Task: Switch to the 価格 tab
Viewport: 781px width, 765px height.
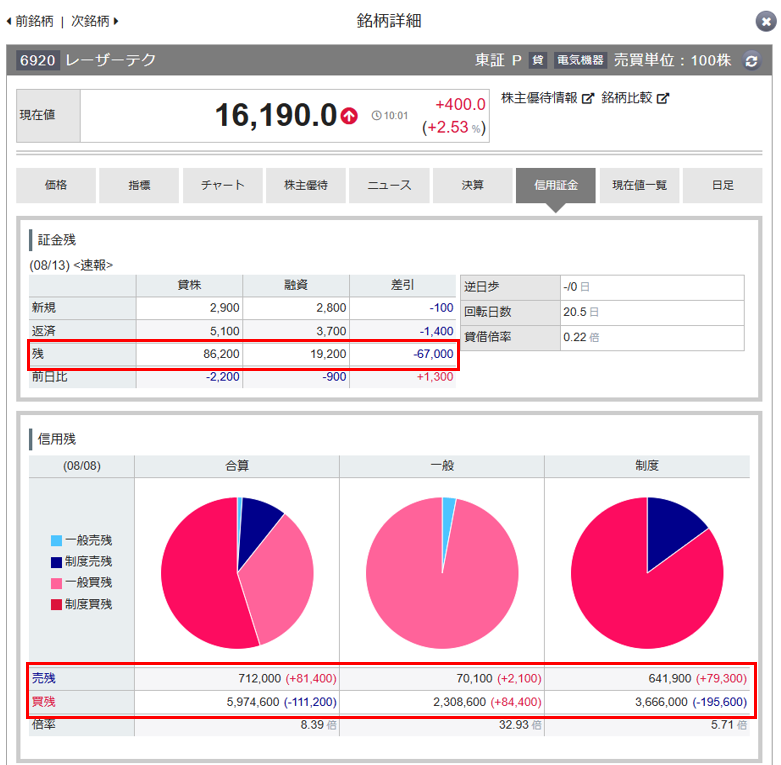Action: [56, 186]
